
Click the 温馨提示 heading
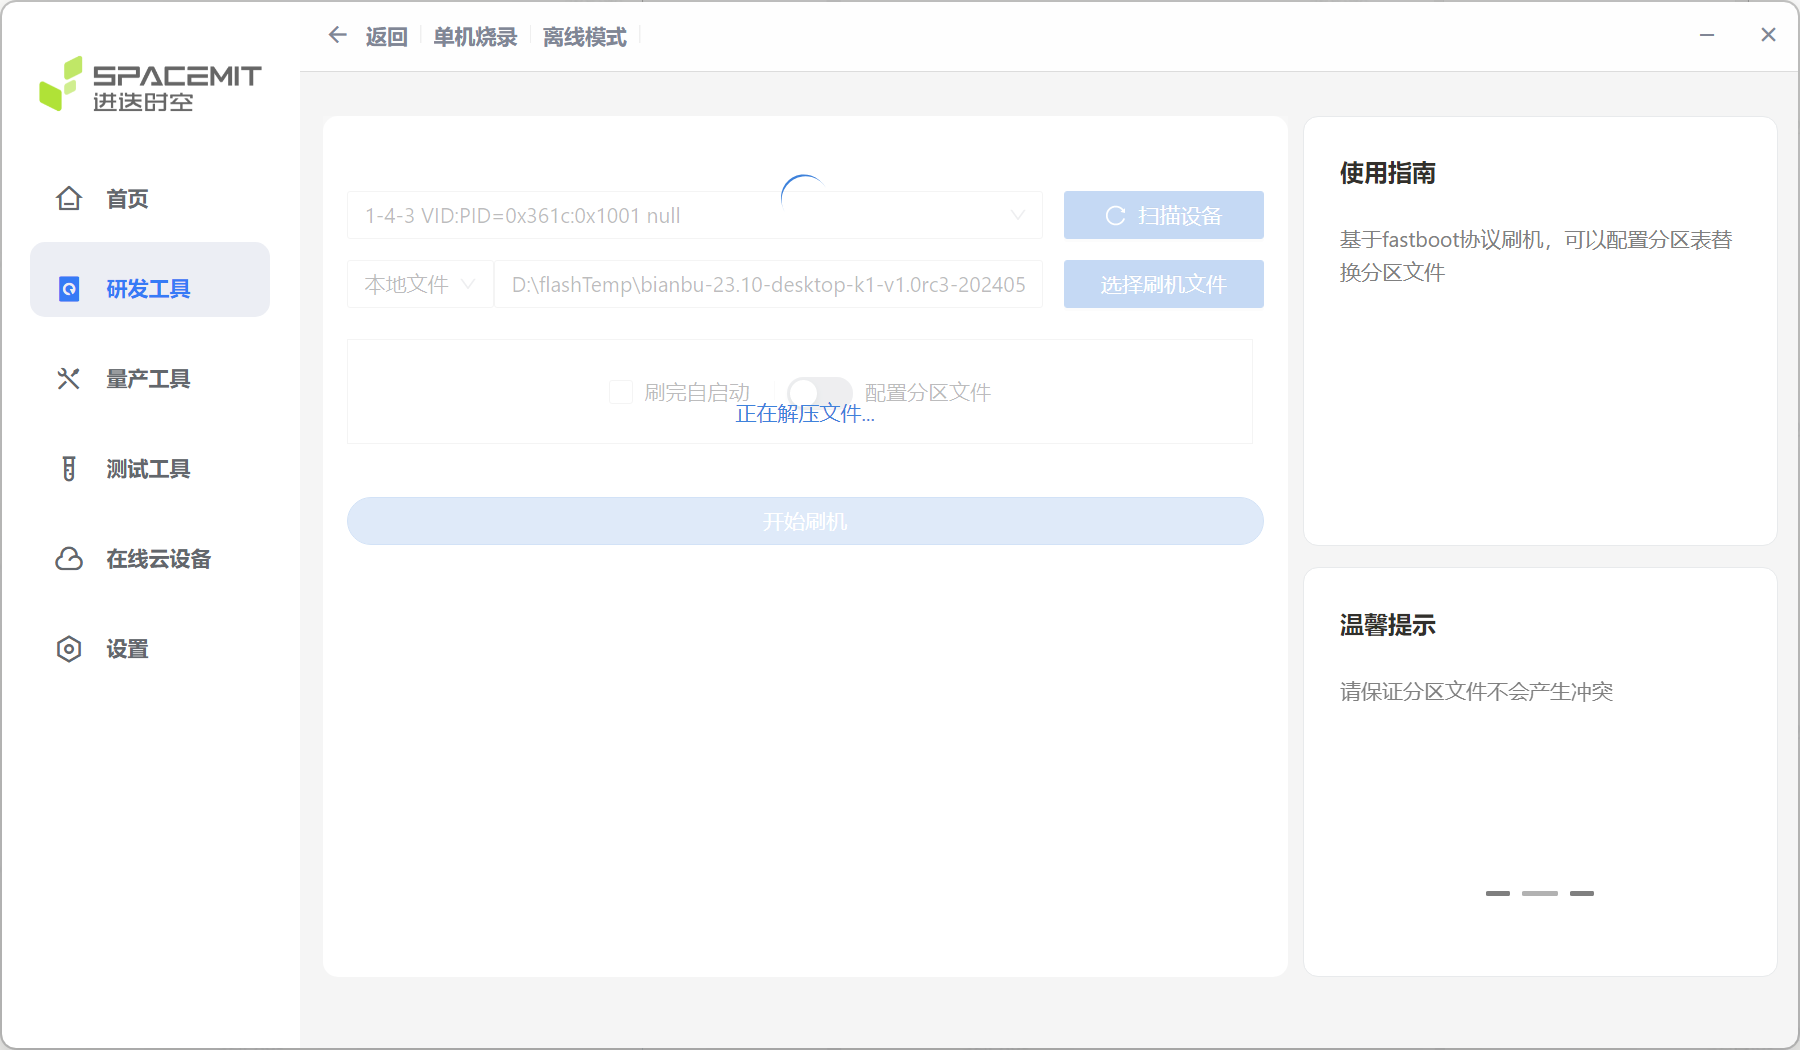click(1388, 625)
